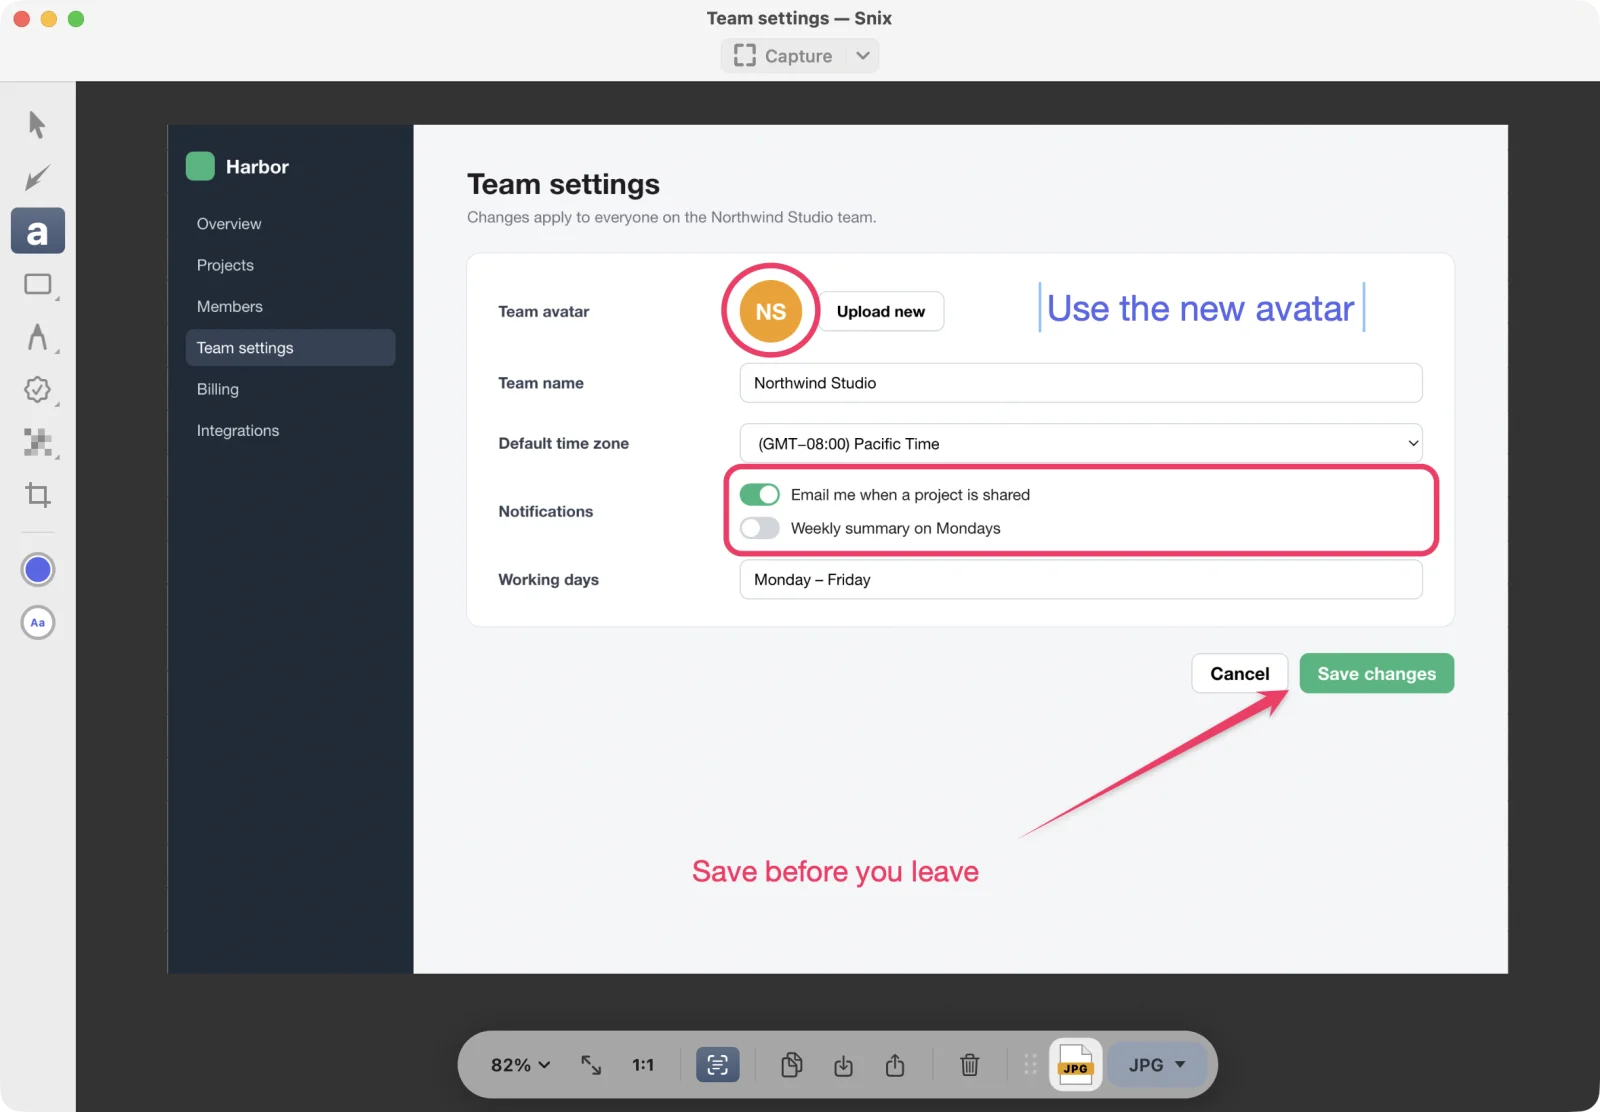The height and width of the screenshot is (1112, 1600).
Task: Click the JPG file drag thumbnail
Action: 1075,1065
